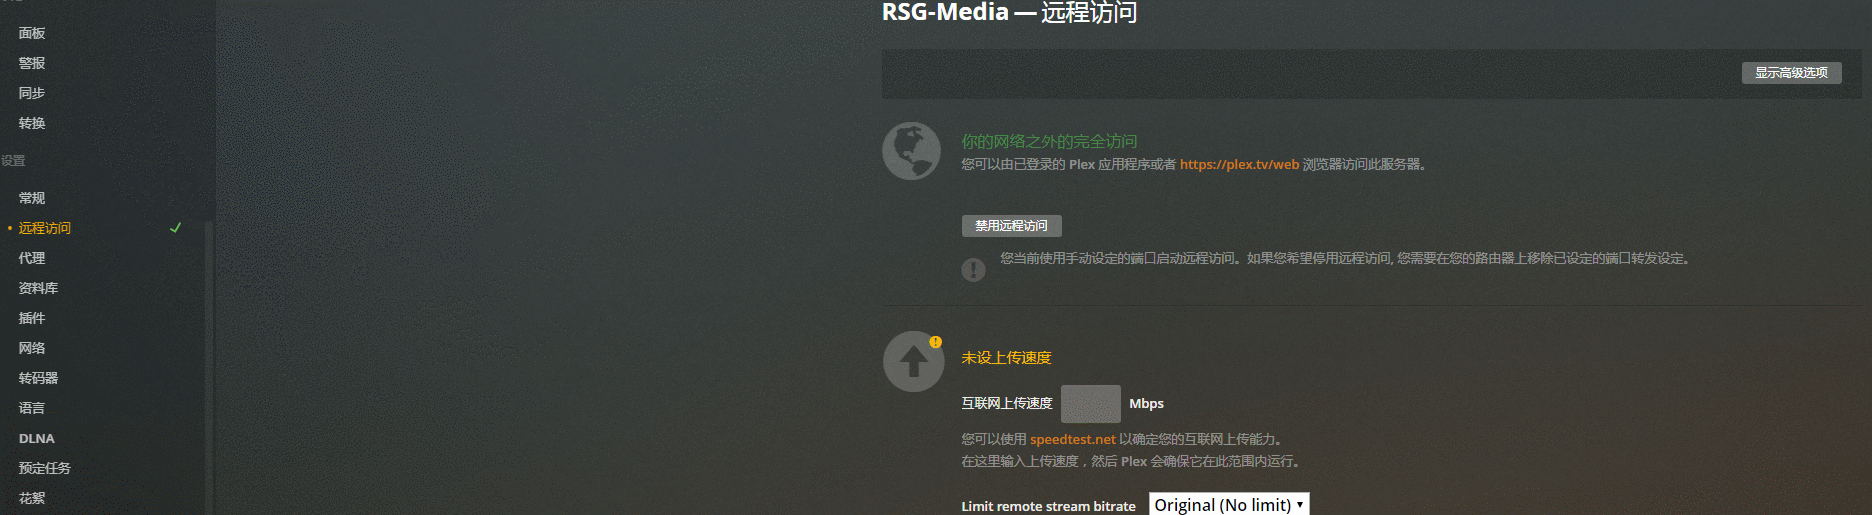1872x515 pixels.
Task: Open 插件 settings
Action: coord(32,318)
